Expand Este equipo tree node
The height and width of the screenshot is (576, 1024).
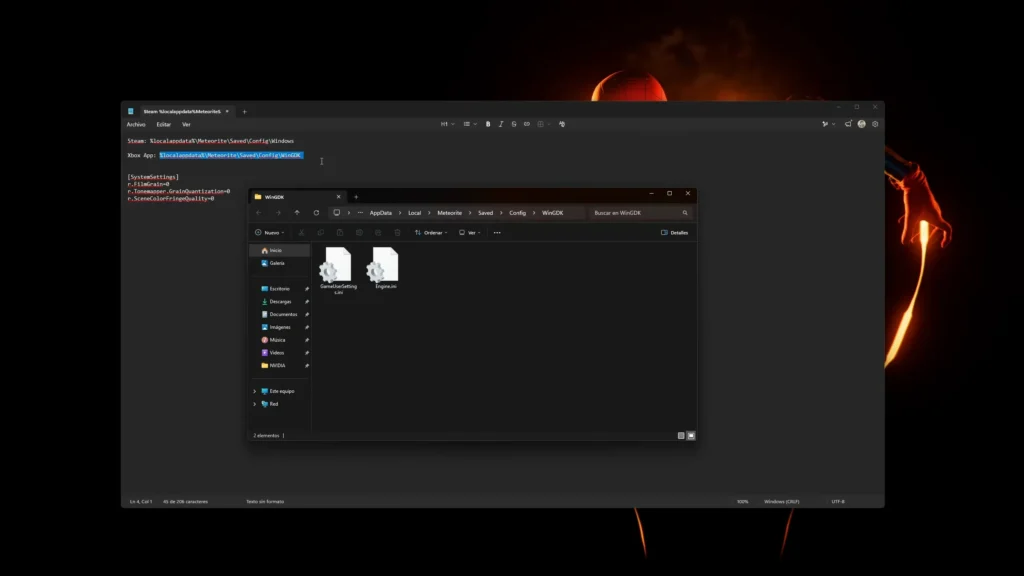[255, 391]
